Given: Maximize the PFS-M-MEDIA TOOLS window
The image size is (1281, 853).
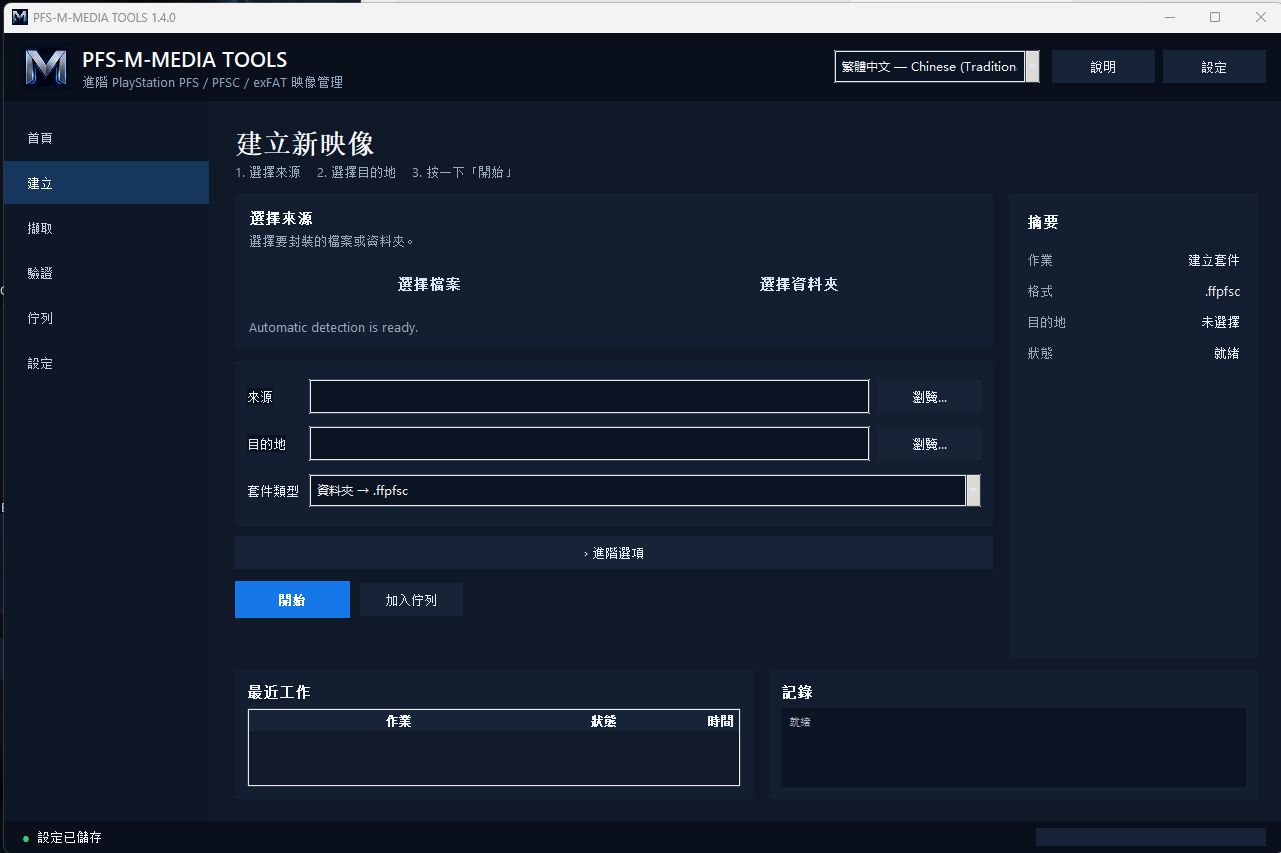Looking at the screenshot, I should (x=1215, y=17).
